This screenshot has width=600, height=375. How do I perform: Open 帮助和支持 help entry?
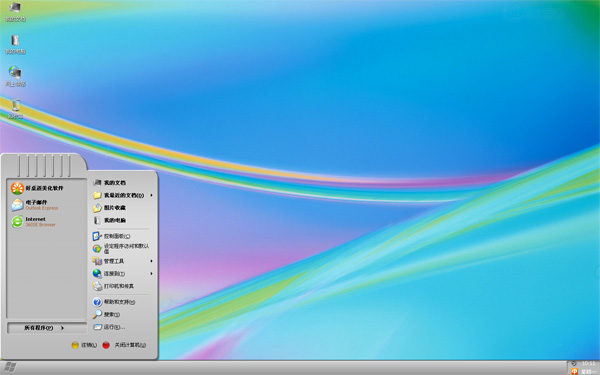114,302
